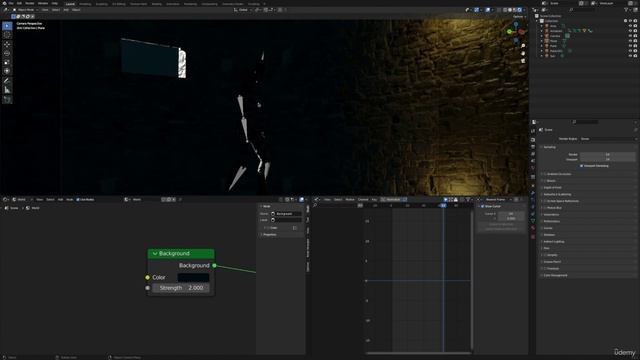Expand the Armature tree item

point(542,31)
